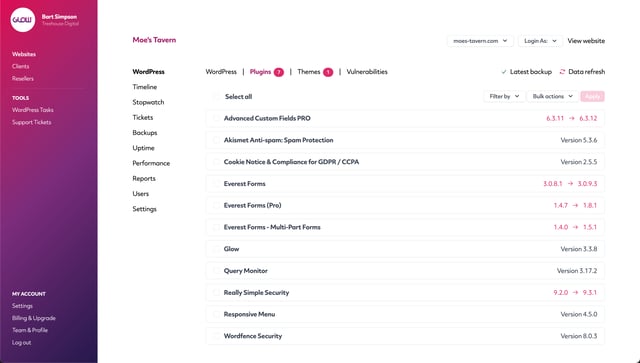
Task: Open Resellers in the sidebar
Action: [23, 78]
